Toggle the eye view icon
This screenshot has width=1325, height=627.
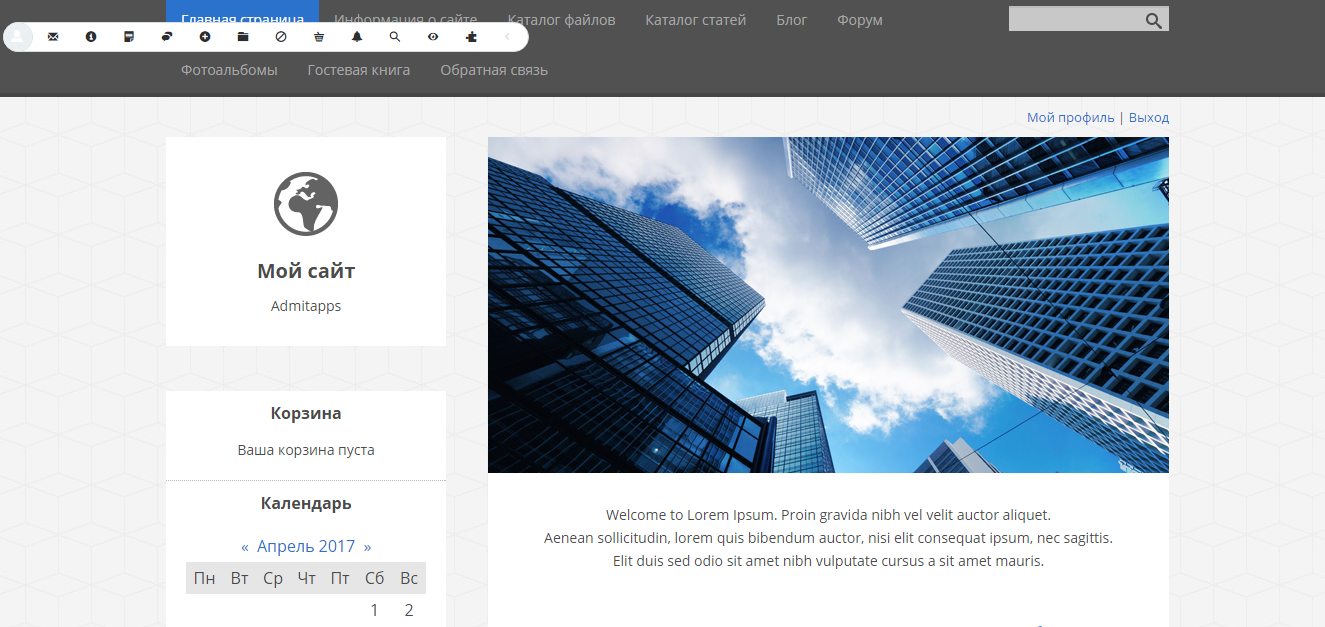click(x=433, y=36)
